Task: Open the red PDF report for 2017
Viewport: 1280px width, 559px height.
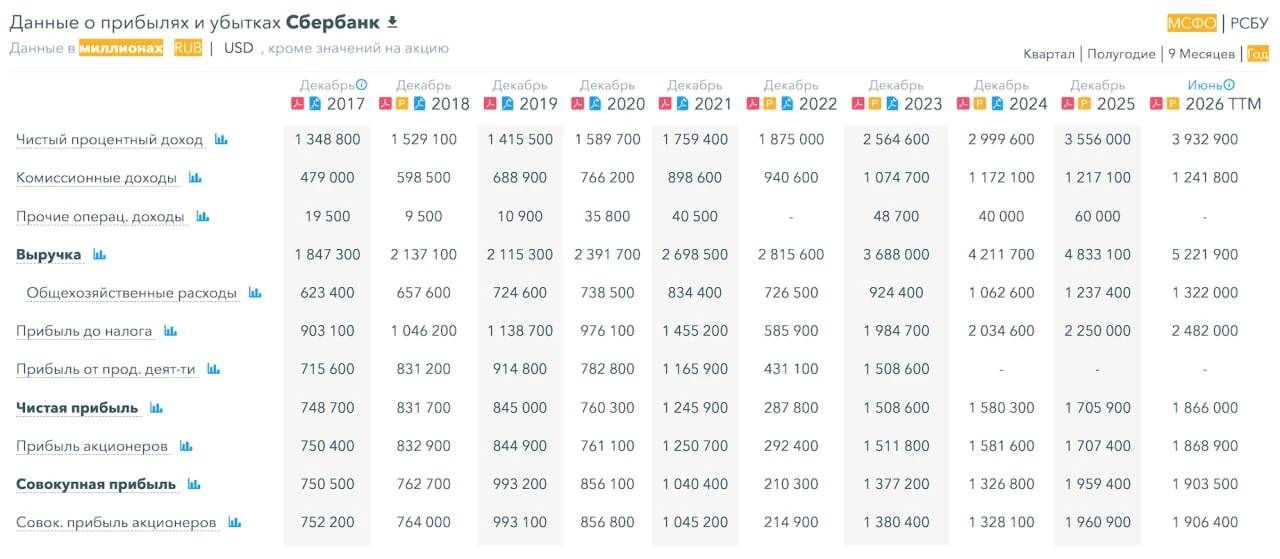Action: pos(297,103)
